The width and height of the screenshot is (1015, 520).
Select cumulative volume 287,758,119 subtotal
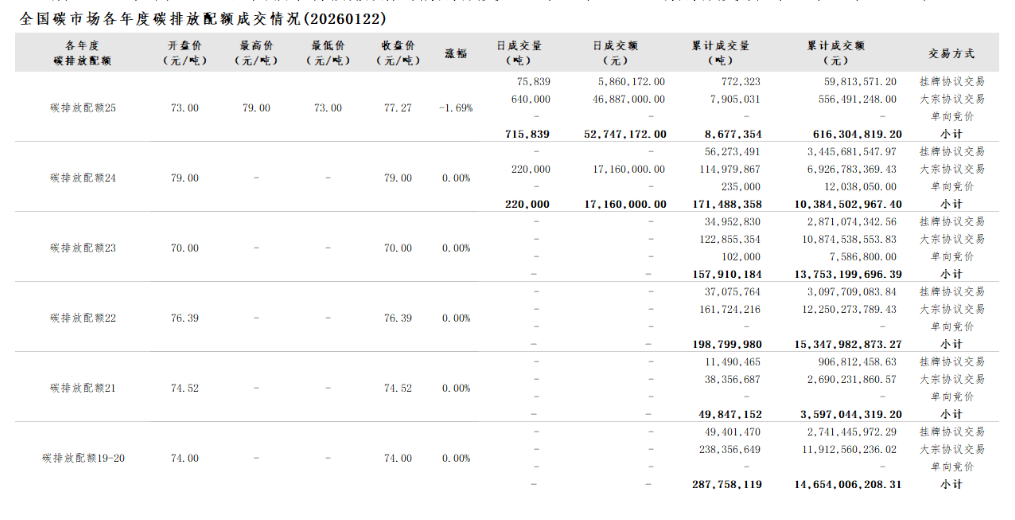tap(727, 484)
